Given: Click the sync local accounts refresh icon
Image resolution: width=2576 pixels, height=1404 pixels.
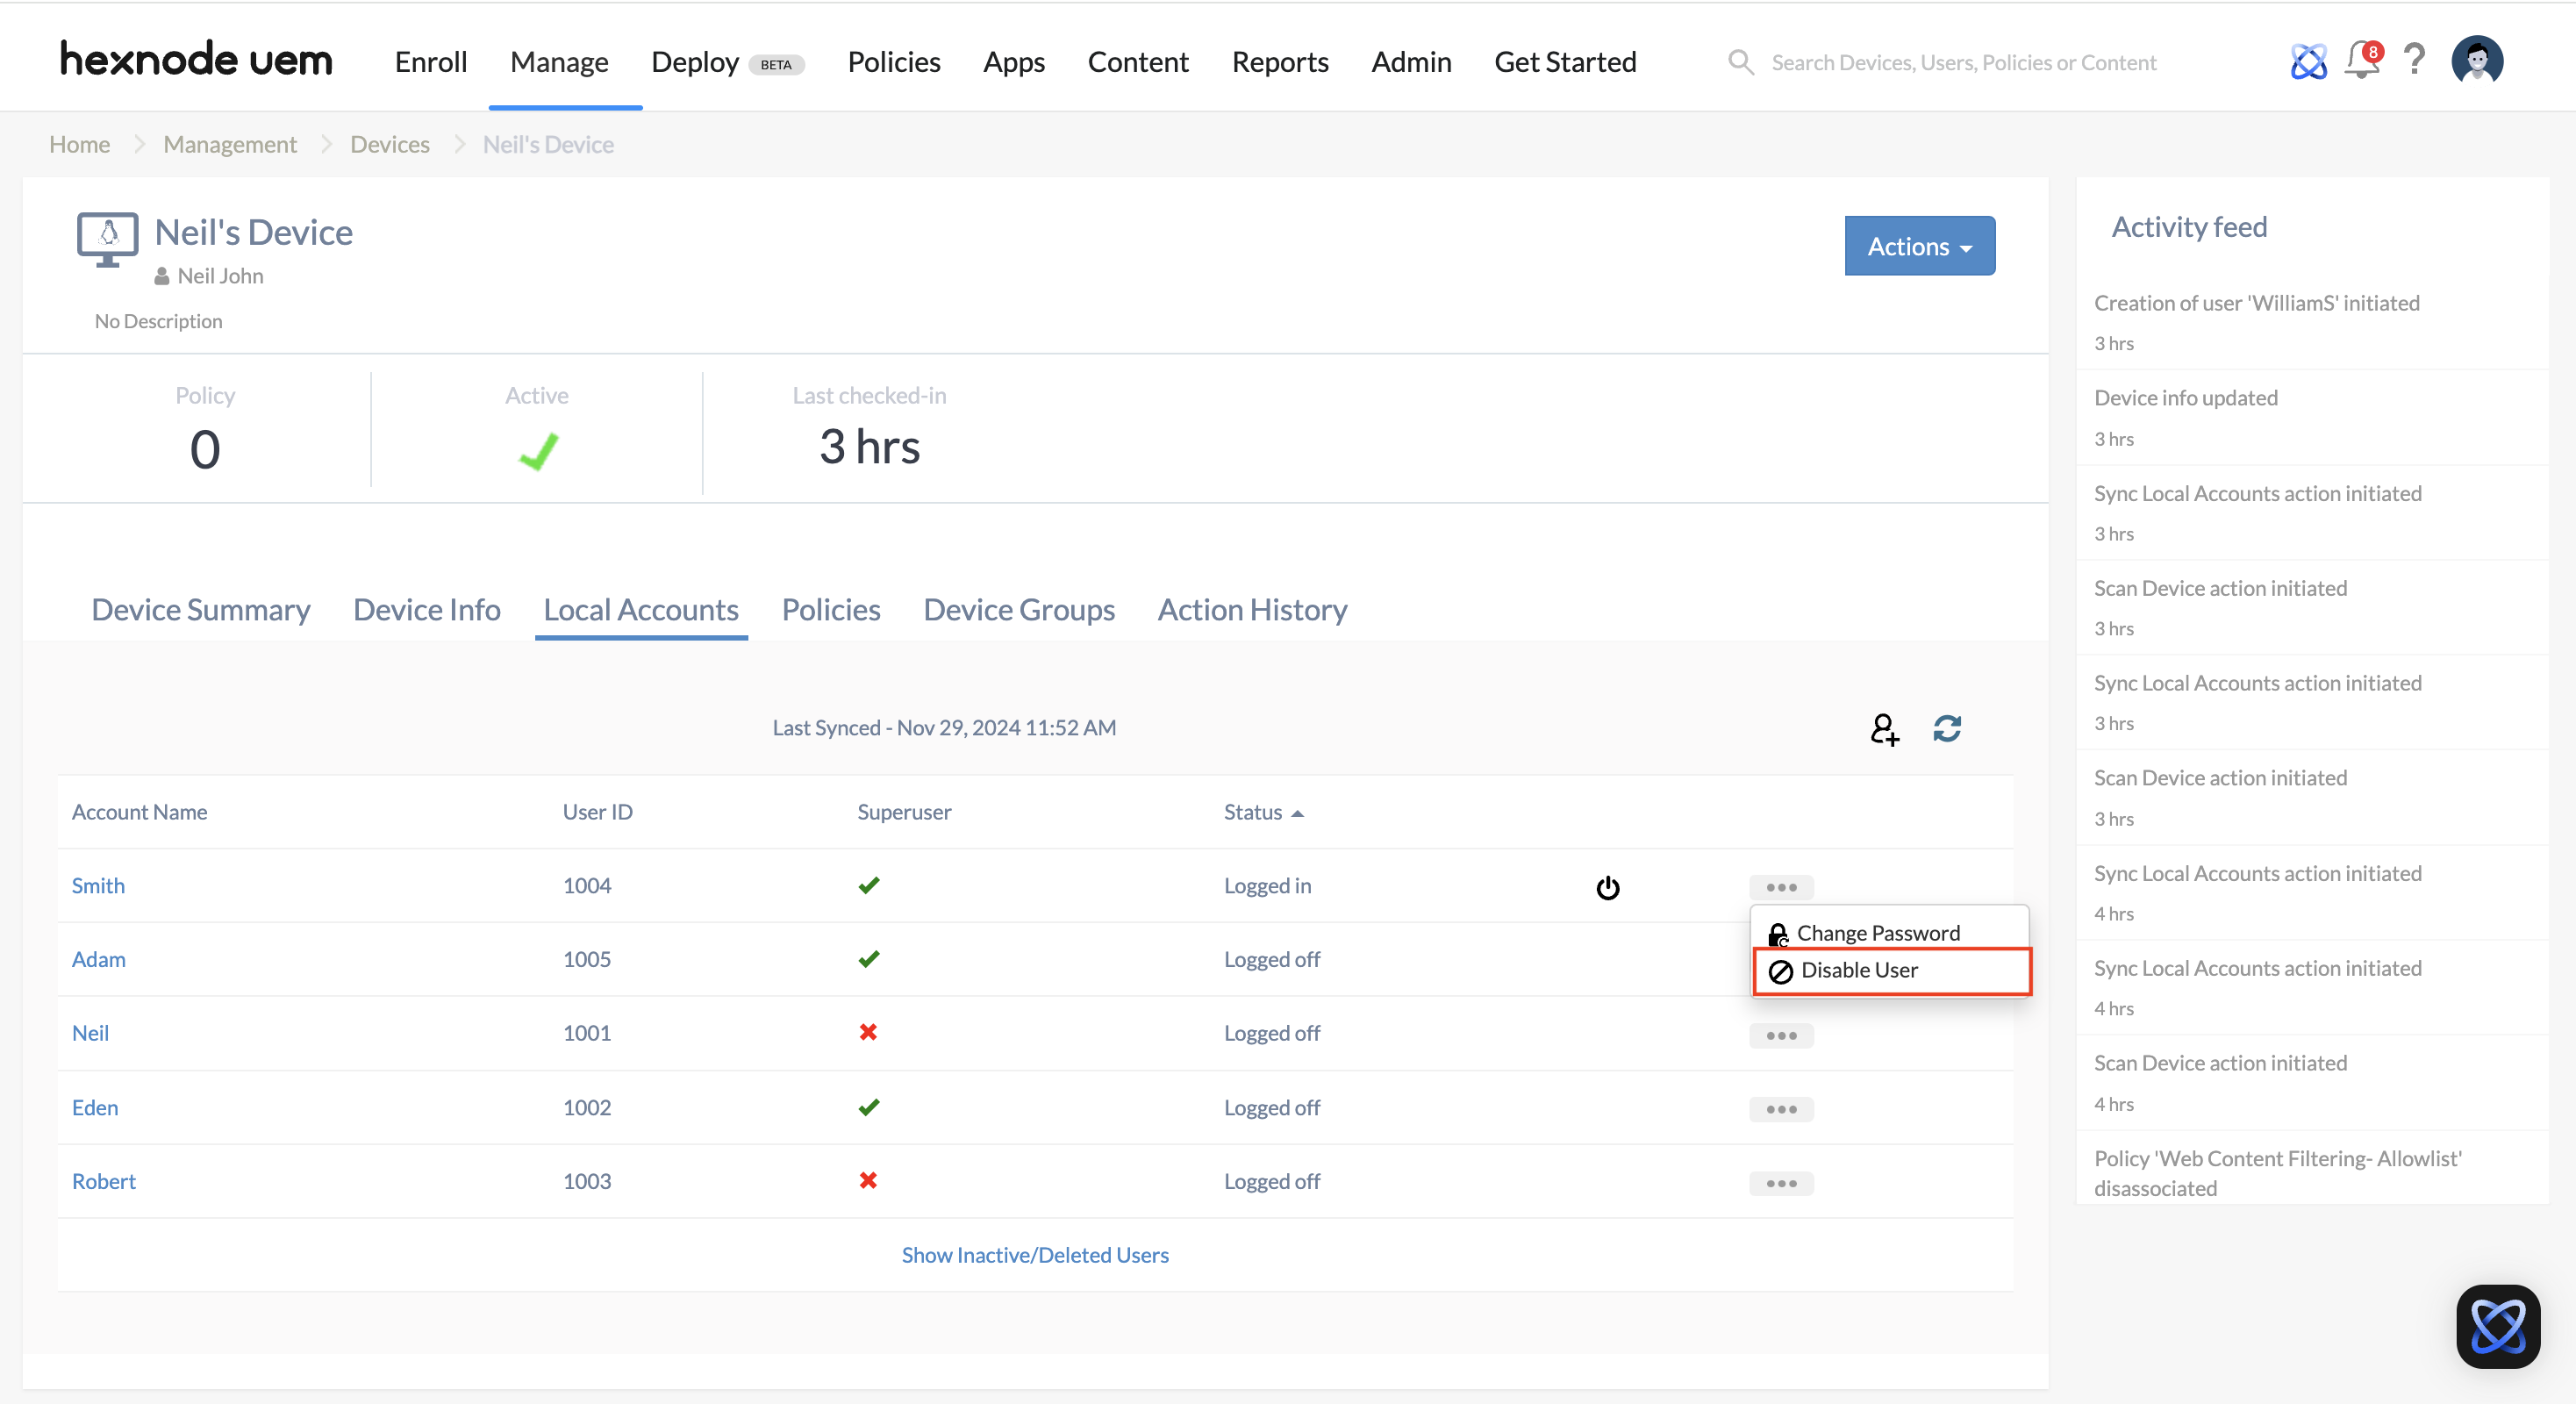Looking at the screenshot, I should tap(1947, 728).
